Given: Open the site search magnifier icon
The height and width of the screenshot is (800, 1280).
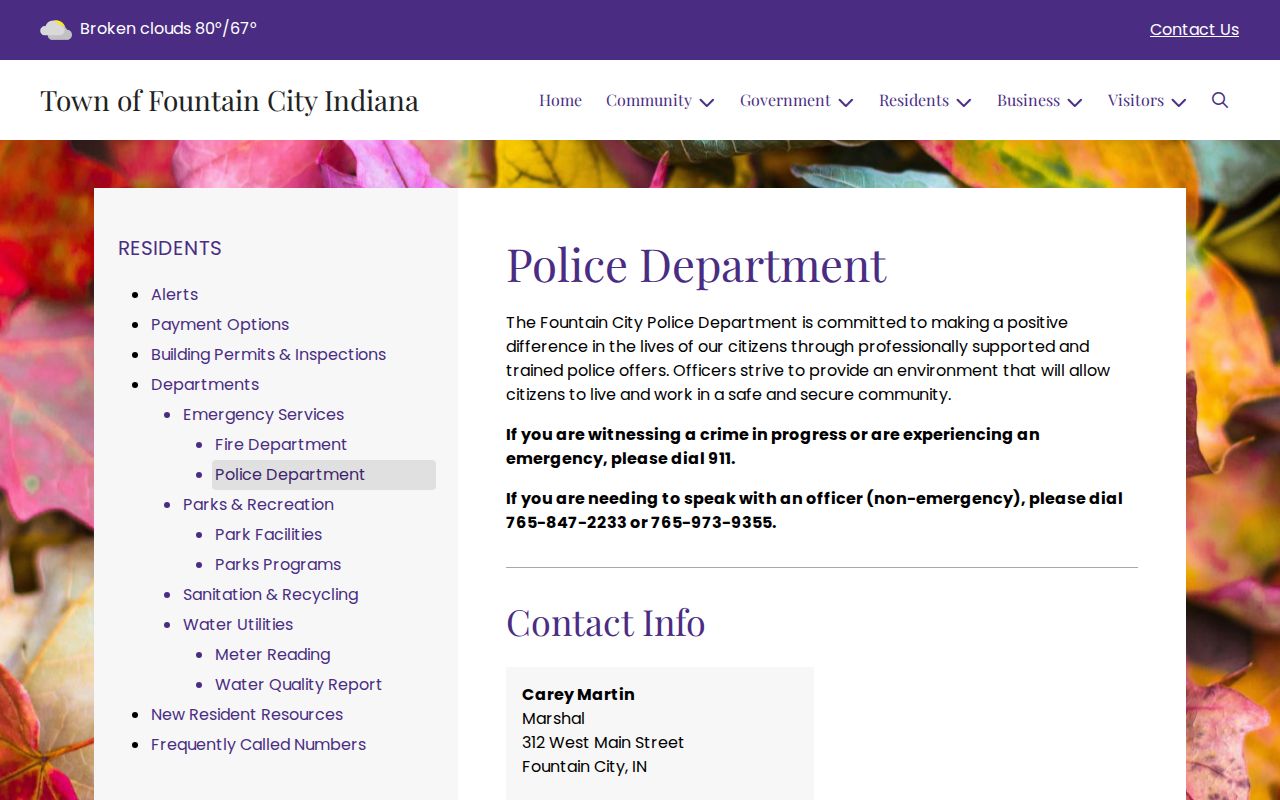Looking at the screenshot, I should coord(1220,100).
